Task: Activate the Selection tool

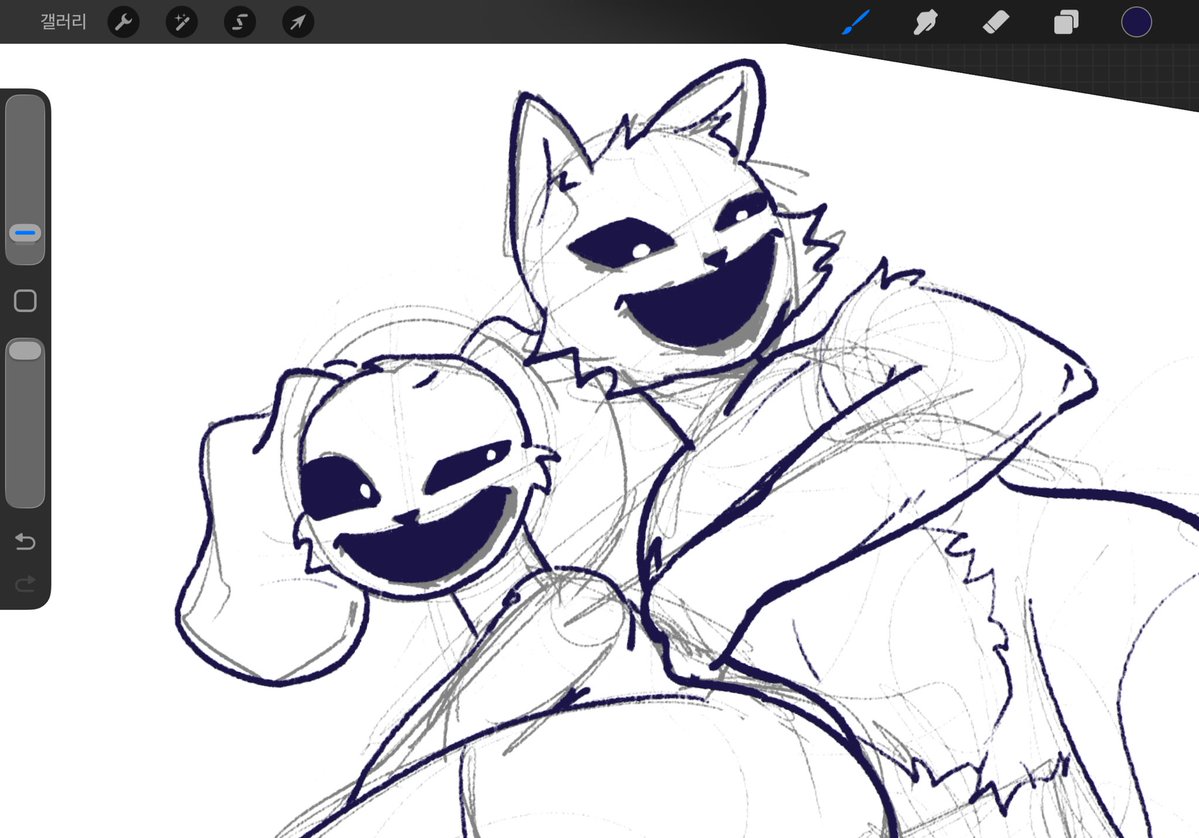Action: pos(240,21)
